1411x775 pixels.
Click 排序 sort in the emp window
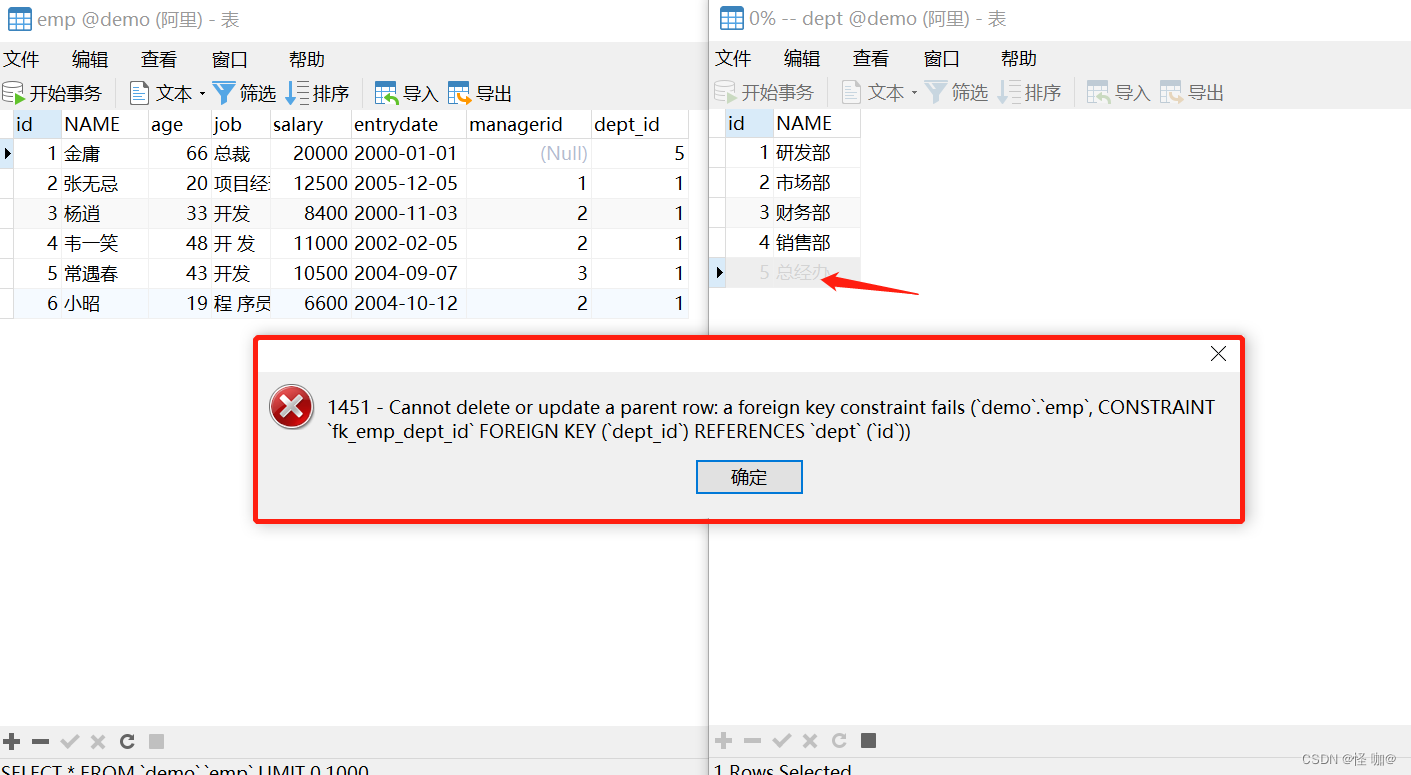[317, 93]
